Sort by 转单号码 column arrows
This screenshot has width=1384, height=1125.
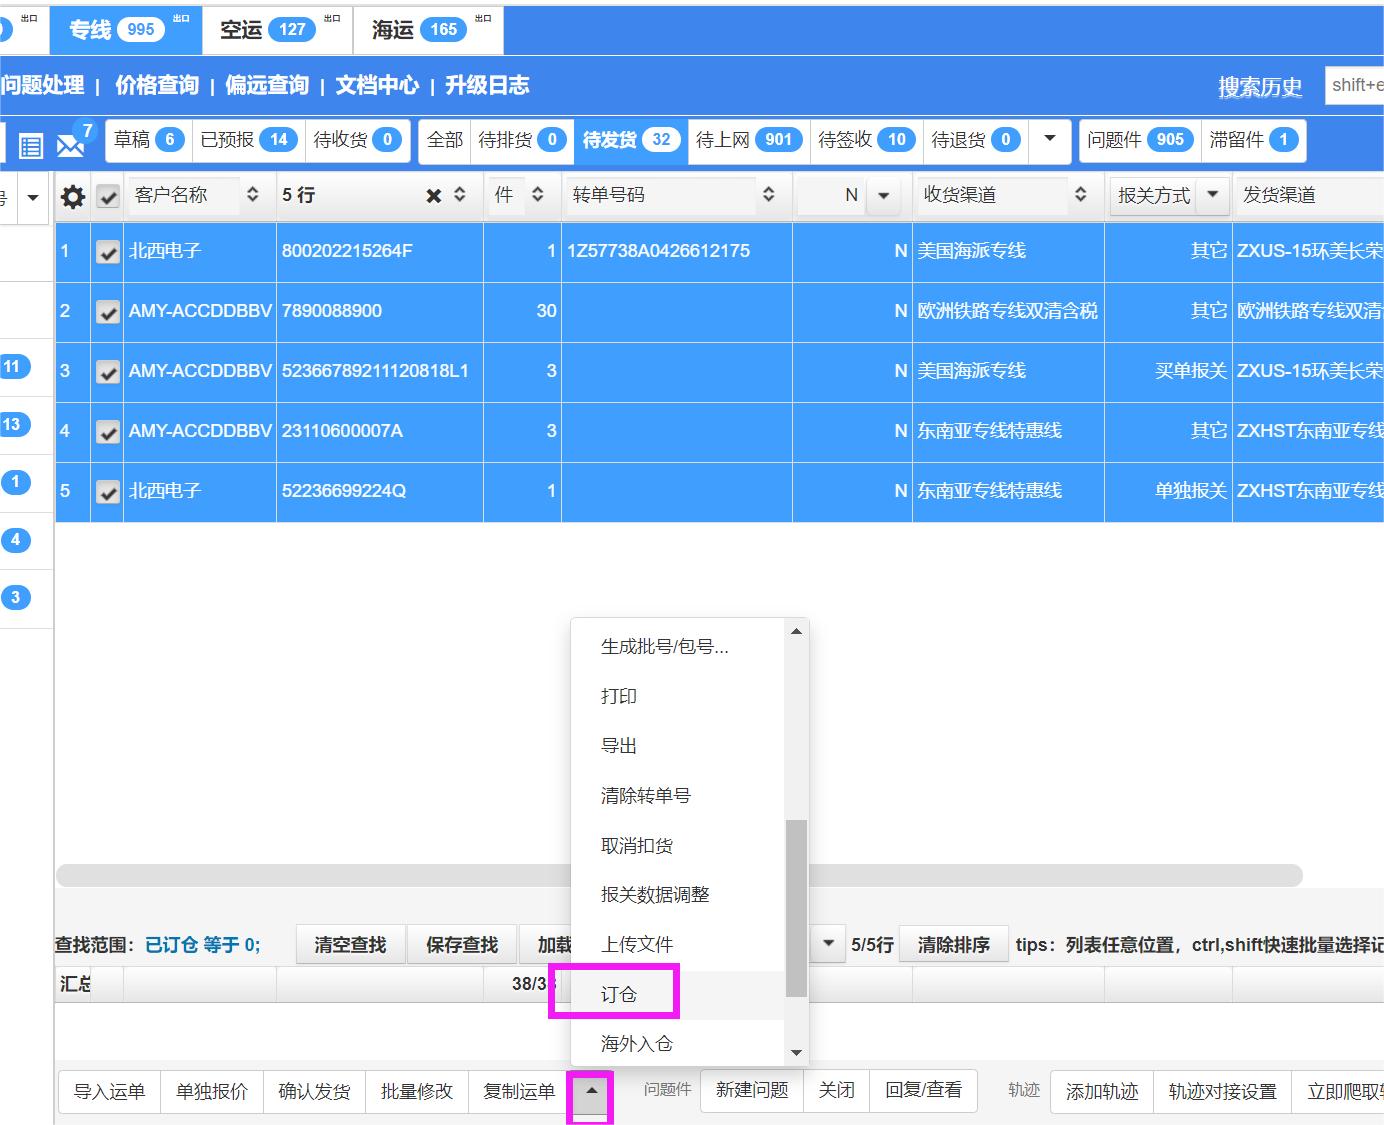coord(768,195)
